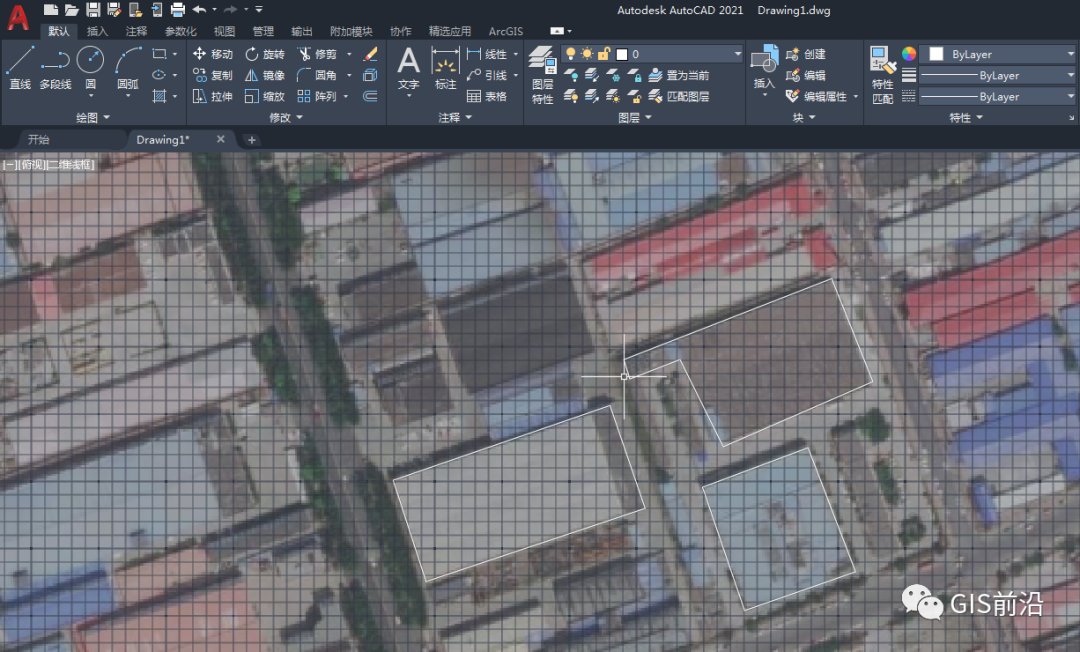Click Set as Current (置为当前) button
This screenshot has height=652, width=1080.
[679, 75]
